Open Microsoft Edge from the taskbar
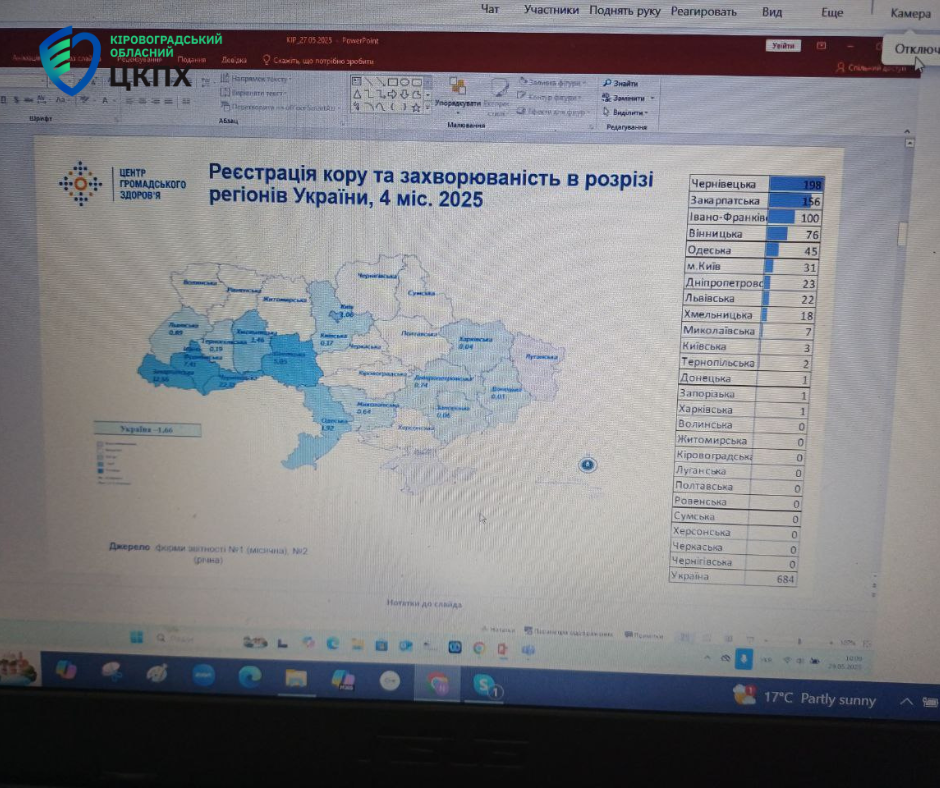Viewport: 940px width, 788px height. (x=250, y=678)
